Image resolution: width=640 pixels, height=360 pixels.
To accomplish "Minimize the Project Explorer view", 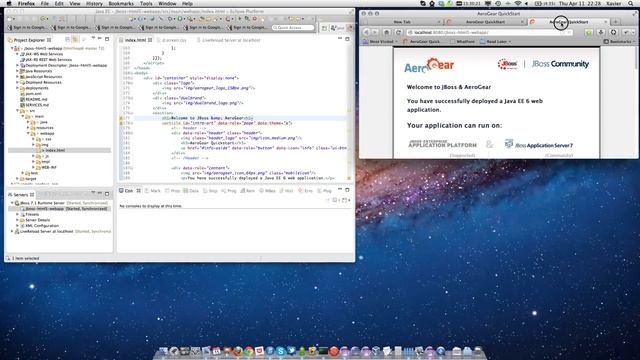I will coord(100,39).
